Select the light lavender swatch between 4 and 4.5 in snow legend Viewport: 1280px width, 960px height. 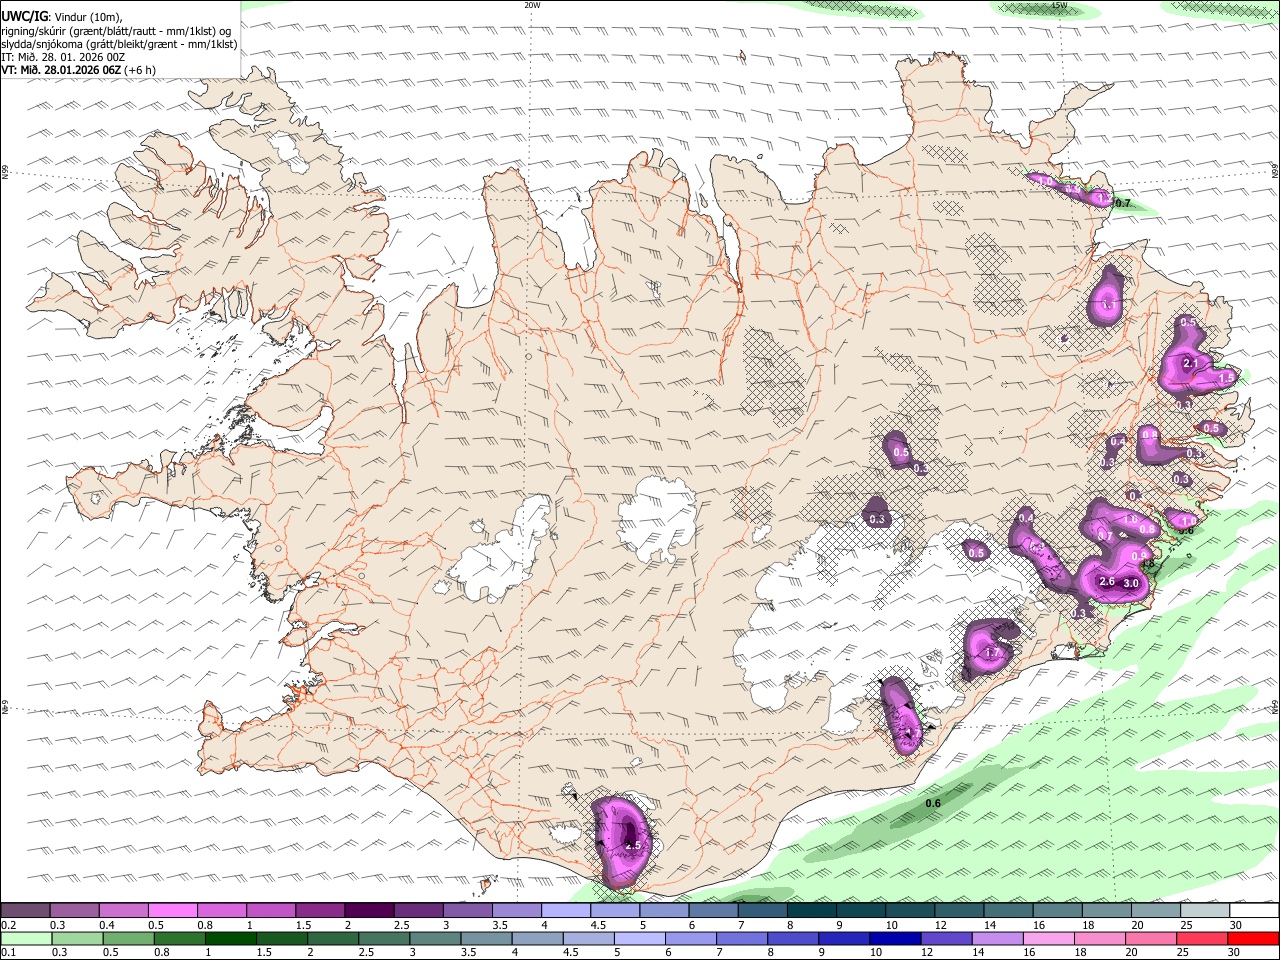[564, 910]
